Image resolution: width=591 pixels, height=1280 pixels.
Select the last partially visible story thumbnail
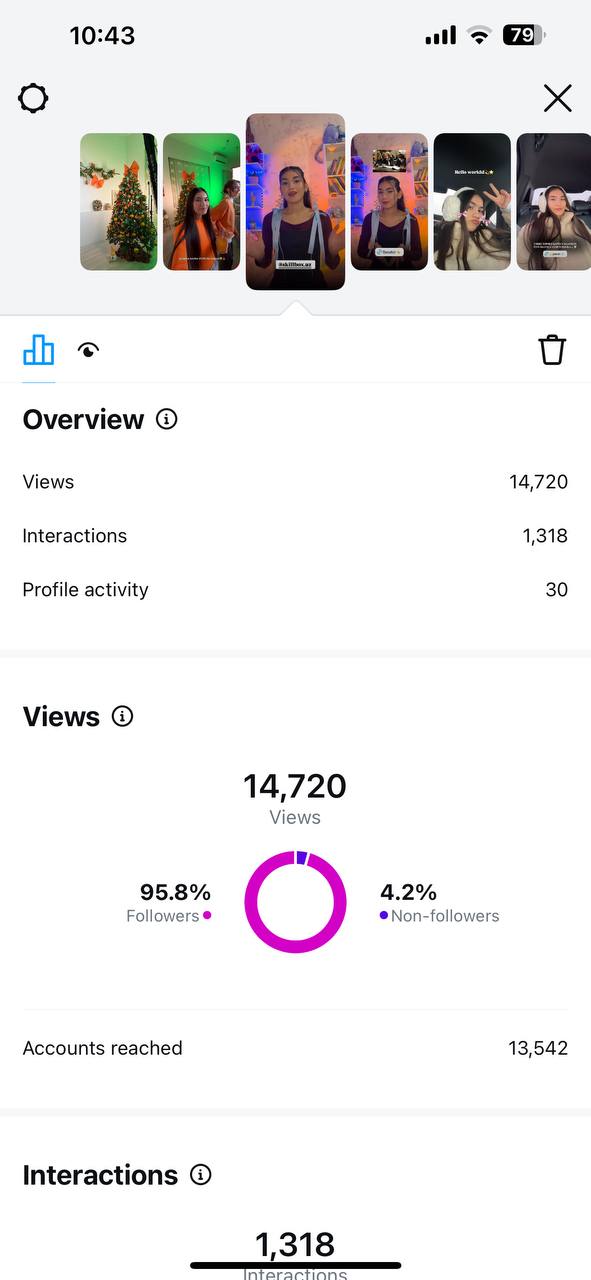pyautogui.click(x=553, y=202)
